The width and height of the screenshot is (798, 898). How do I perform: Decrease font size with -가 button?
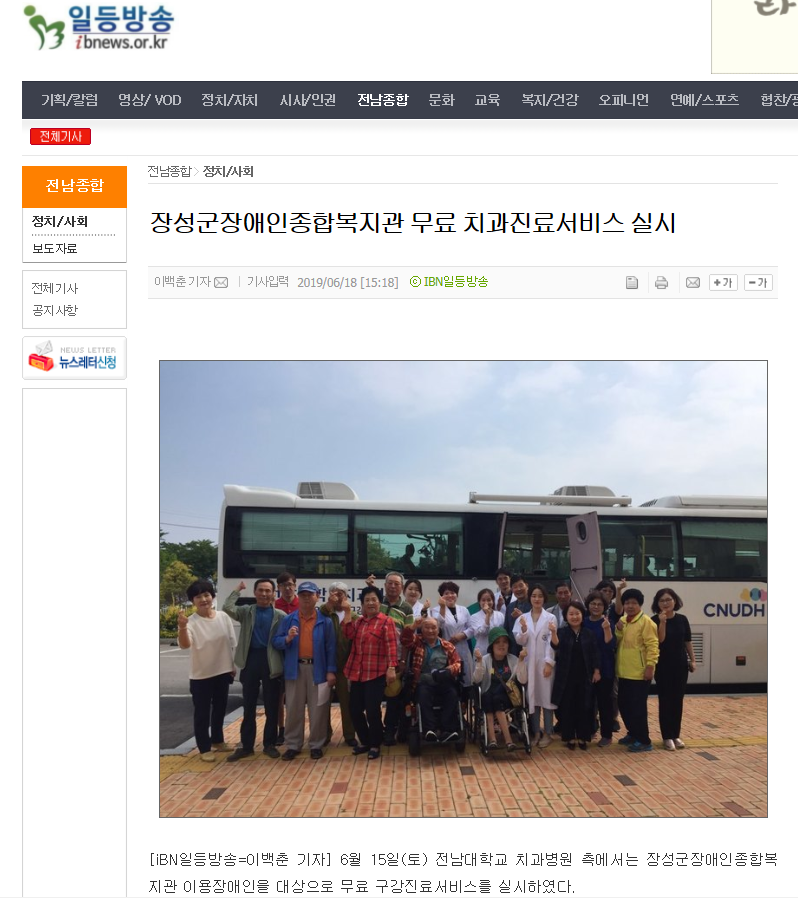[758, 282]
